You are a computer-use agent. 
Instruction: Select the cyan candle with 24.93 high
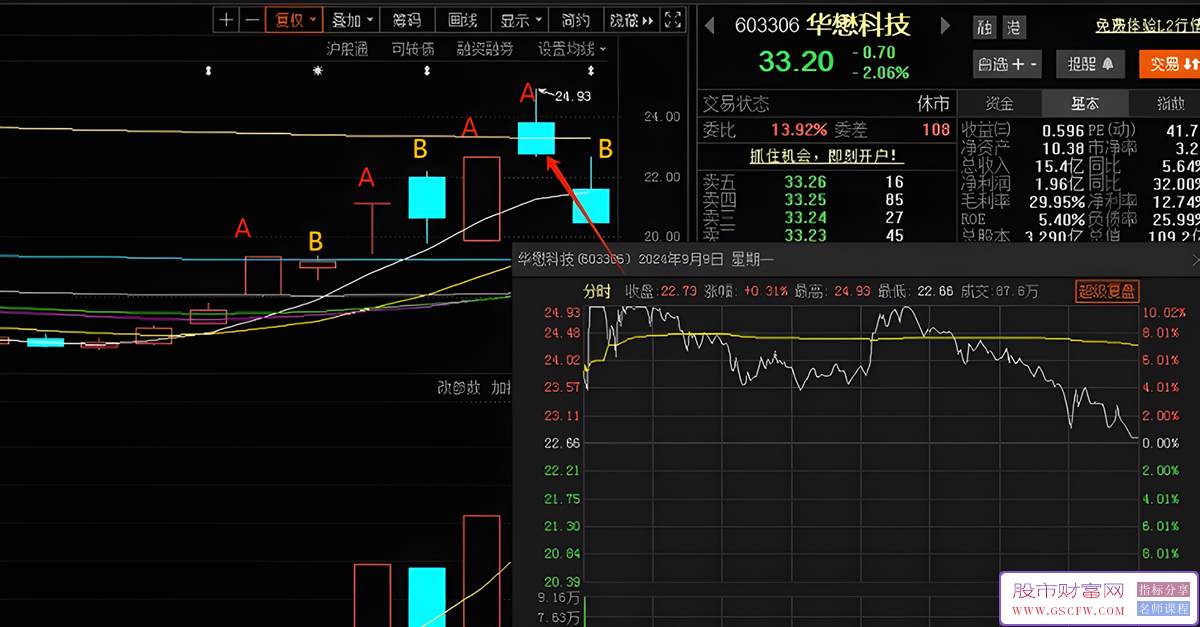coord(536,137)
